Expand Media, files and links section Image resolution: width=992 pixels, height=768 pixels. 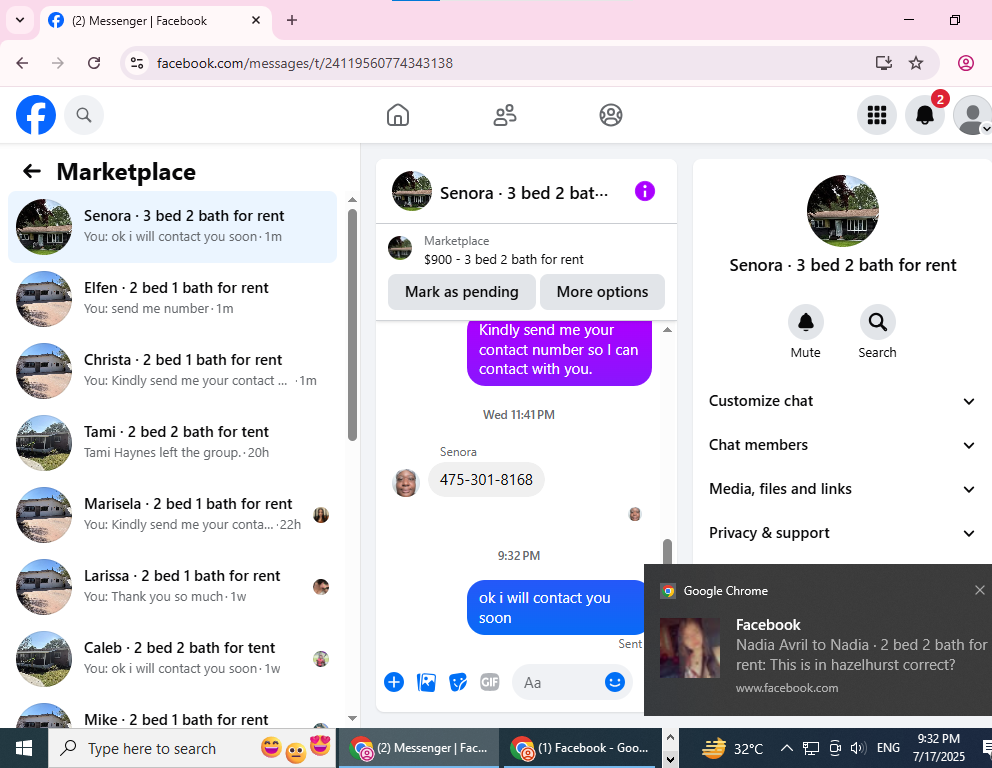[x=842, y=489]
